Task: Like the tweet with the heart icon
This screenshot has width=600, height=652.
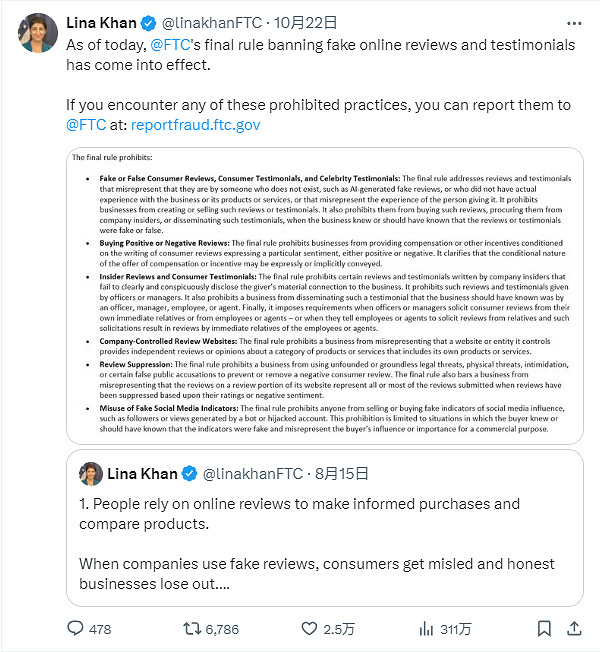Action: [x=312, y=629]
